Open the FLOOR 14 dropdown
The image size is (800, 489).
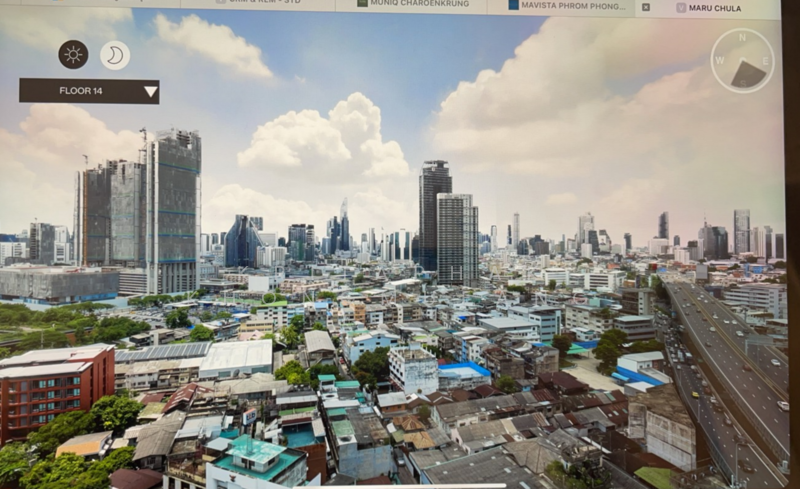pos(89,91)
